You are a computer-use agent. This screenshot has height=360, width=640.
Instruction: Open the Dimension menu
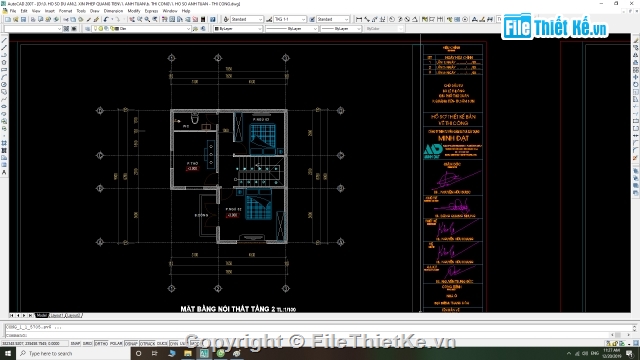coord(113,11)
